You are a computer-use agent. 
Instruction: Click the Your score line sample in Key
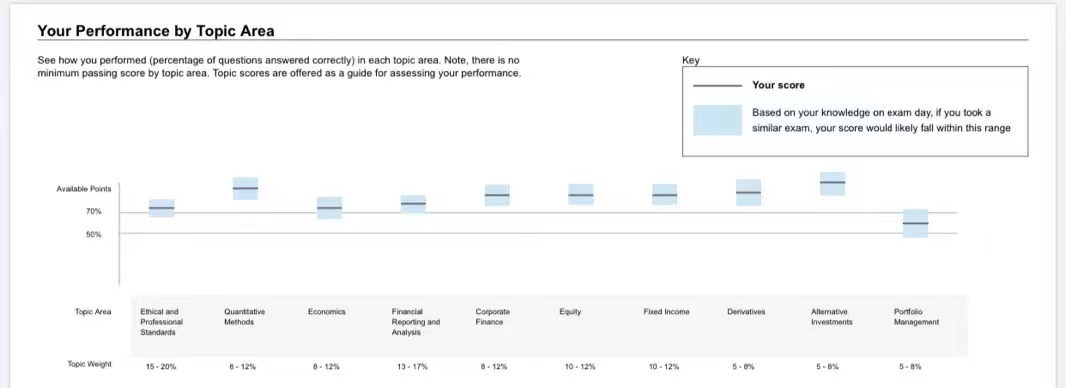[717, 86]
